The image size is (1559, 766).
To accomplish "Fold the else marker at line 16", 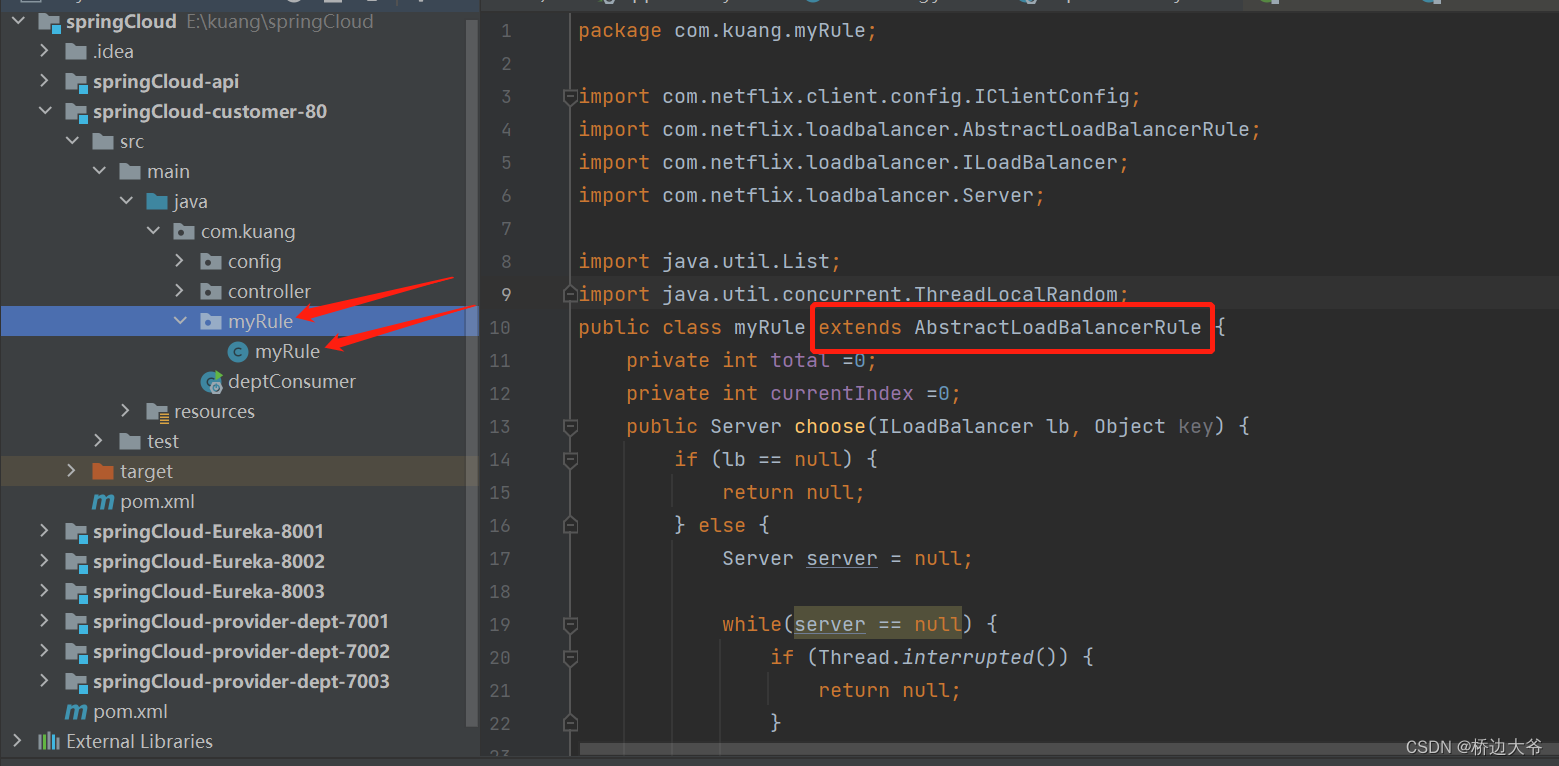I will pyautogui.click(x=570, y=525).
